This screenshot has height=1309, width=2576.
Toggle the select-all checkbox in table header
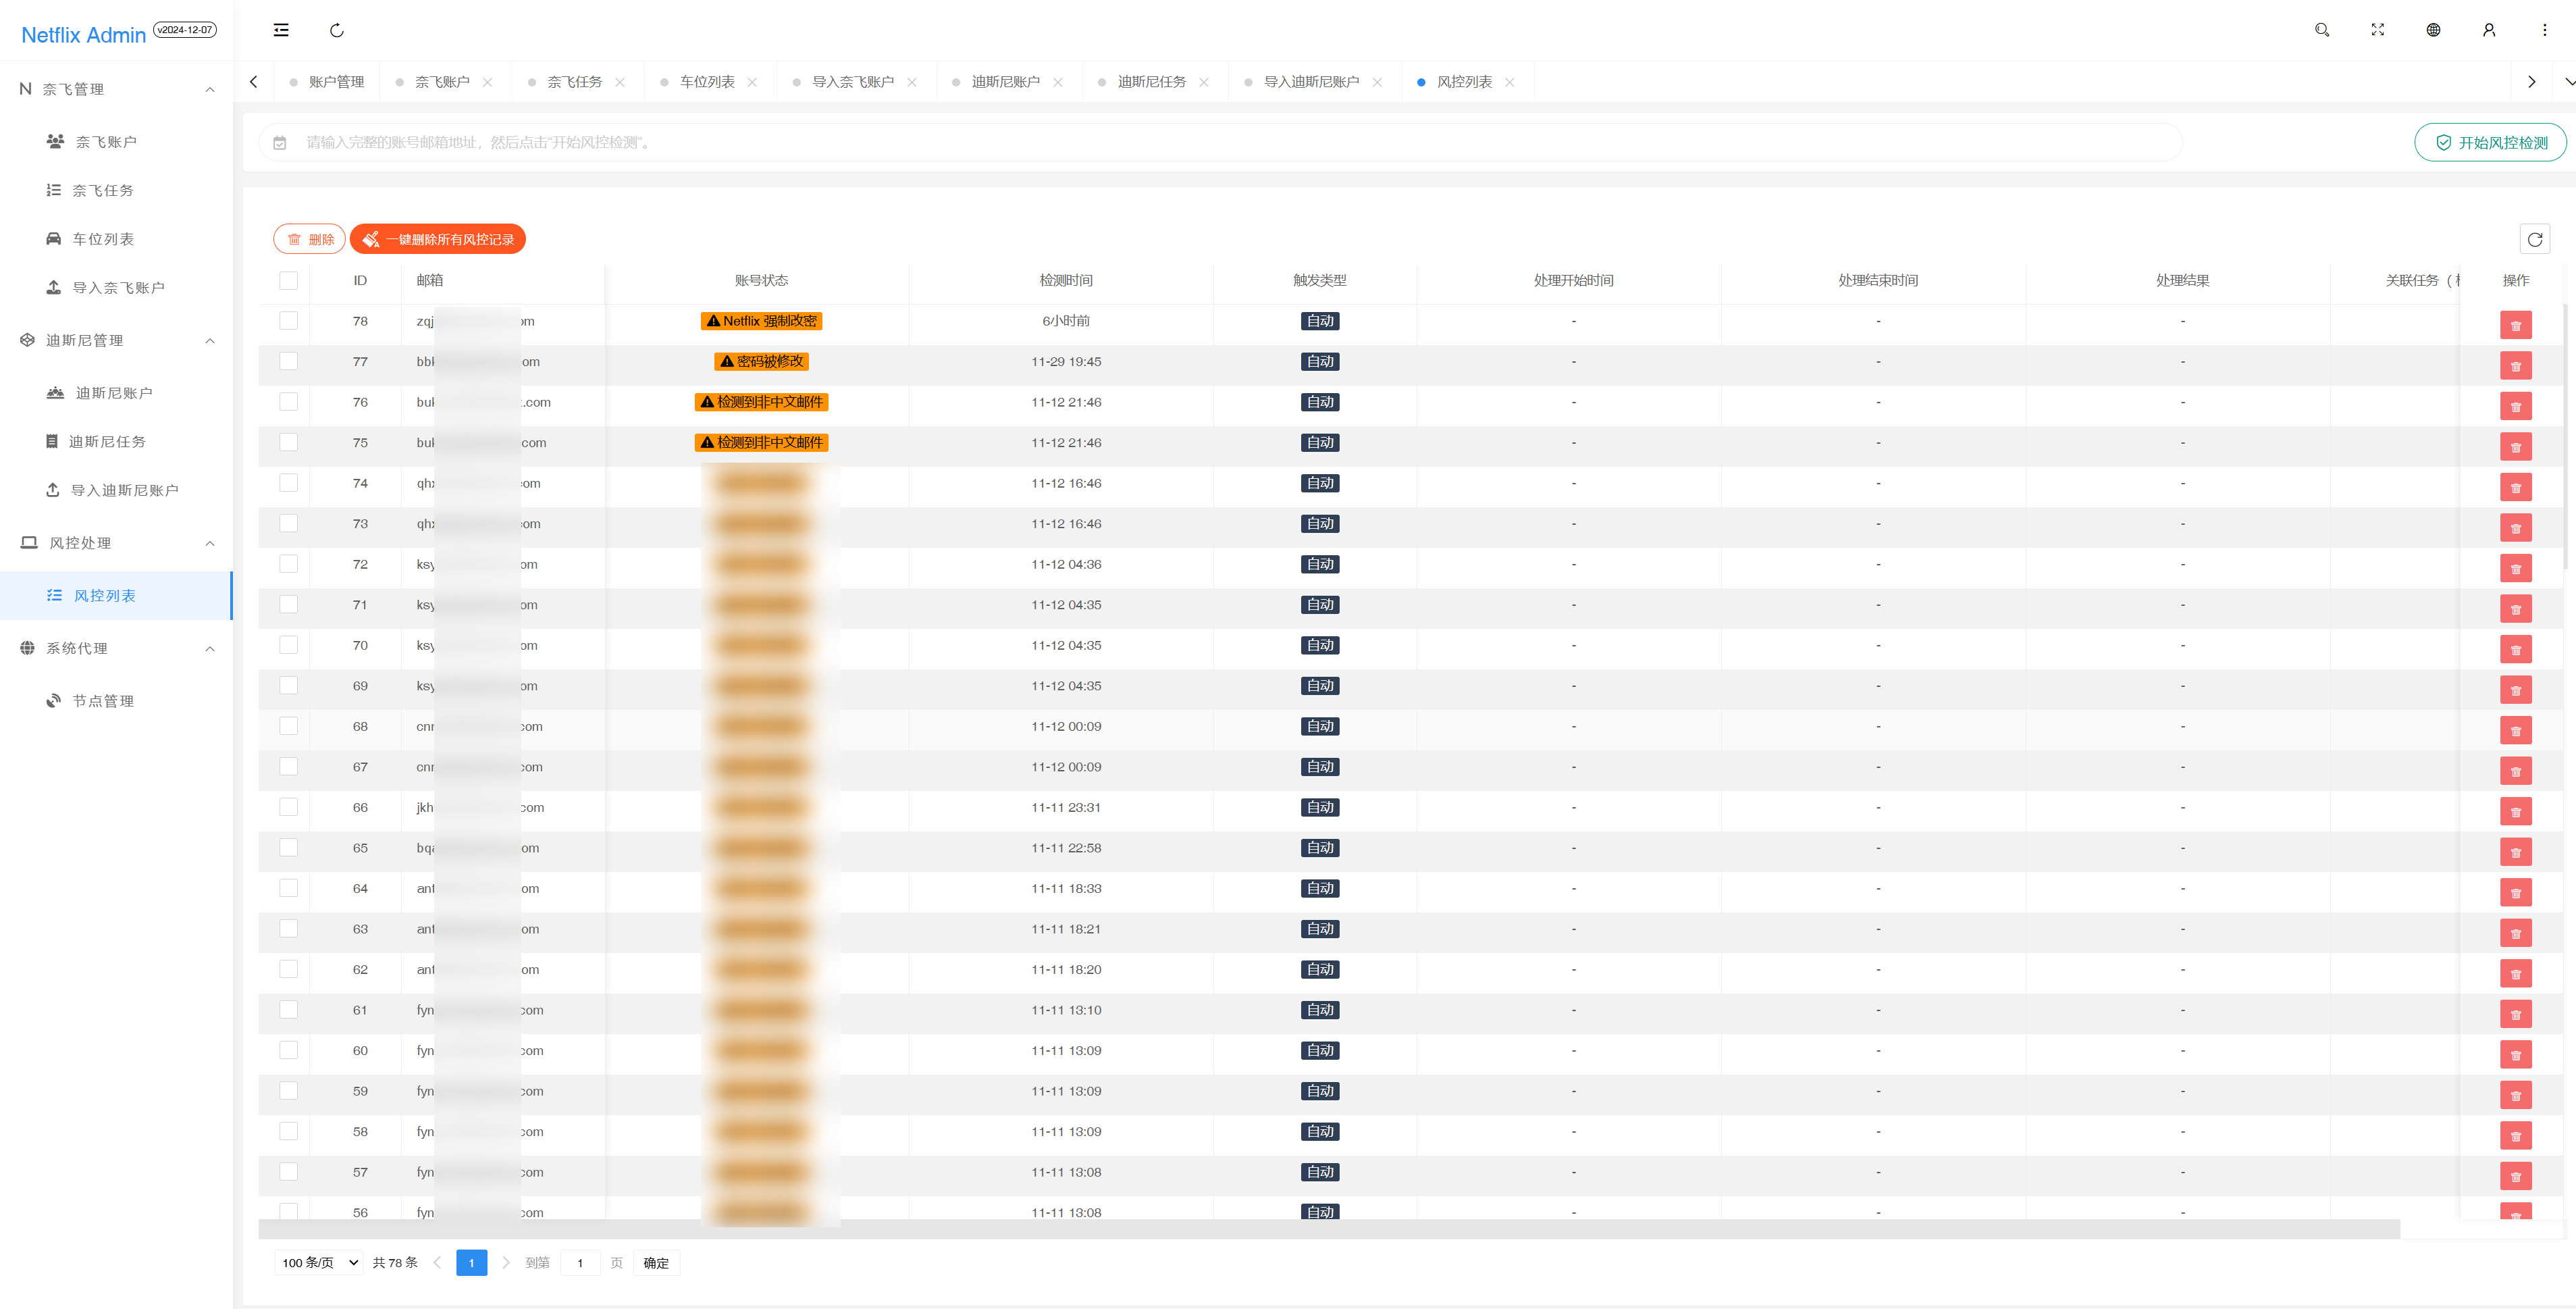pyautogui.click(x=288, y=280)
